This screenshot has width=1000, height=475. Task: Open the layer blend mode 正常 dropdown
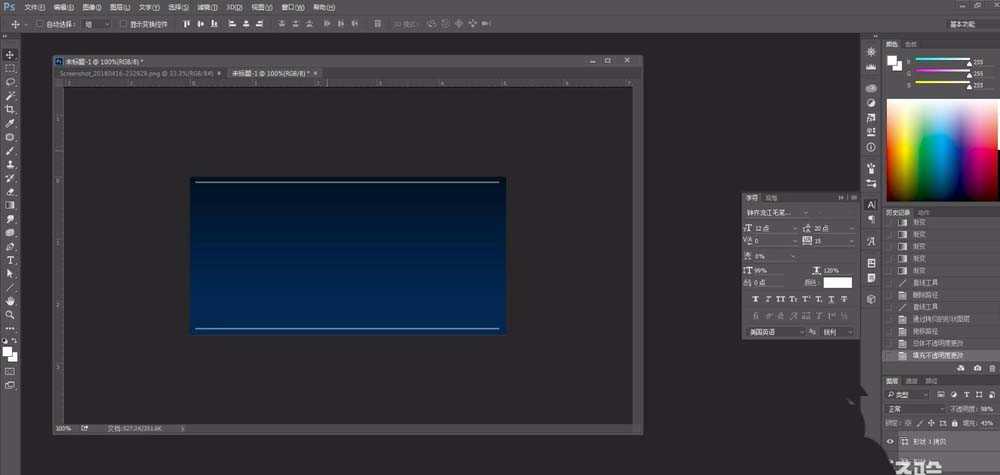(x=914, y=409)
